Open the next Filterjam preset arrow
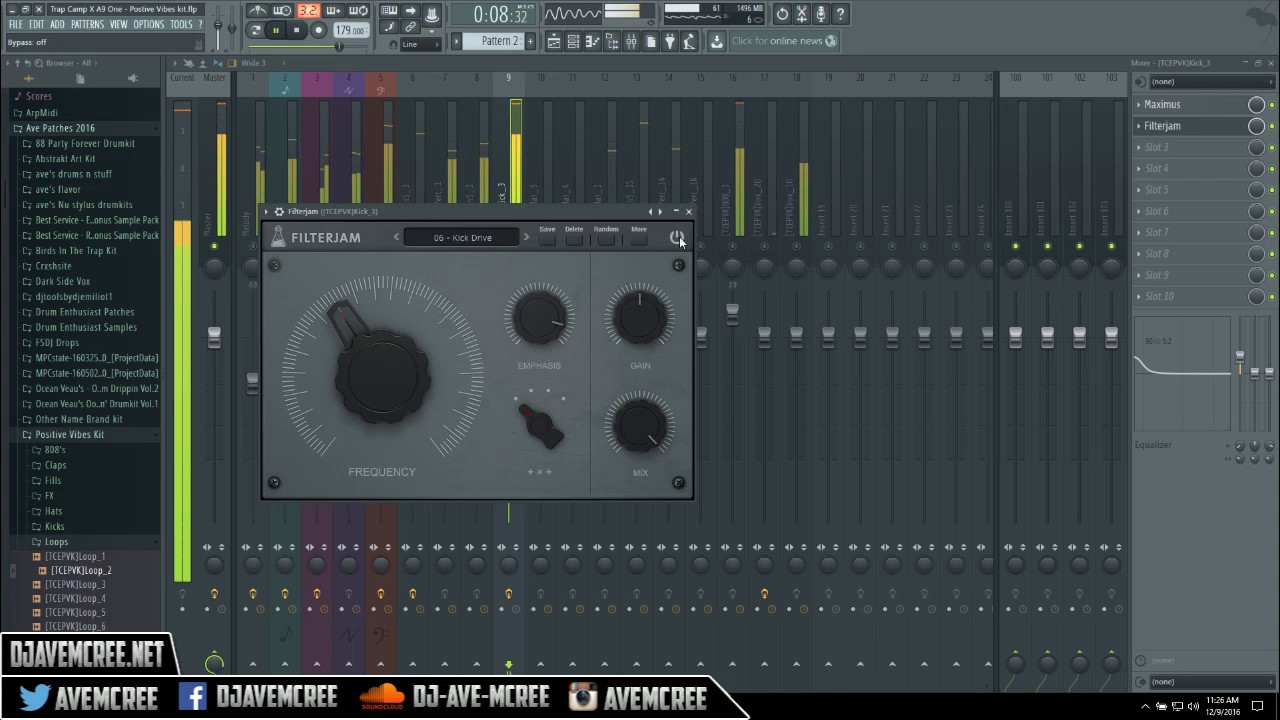 526,237
